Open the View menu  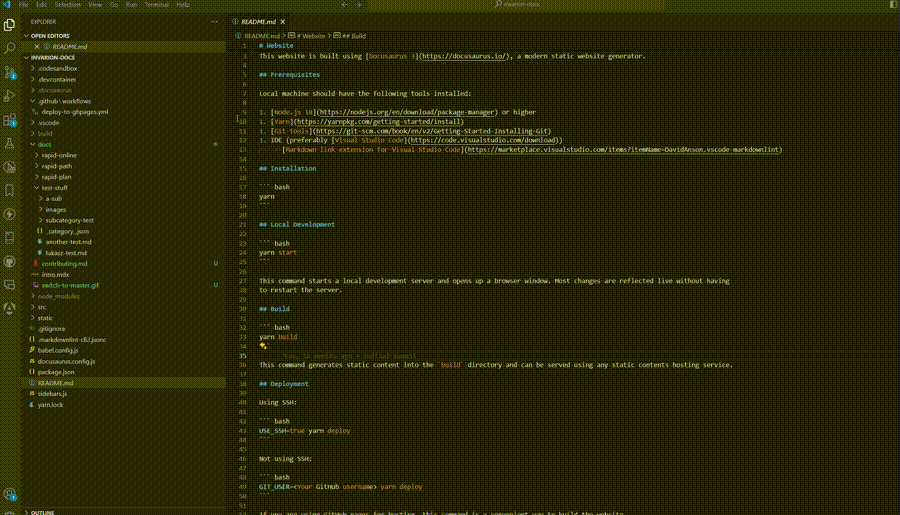(x=95, y=5)
